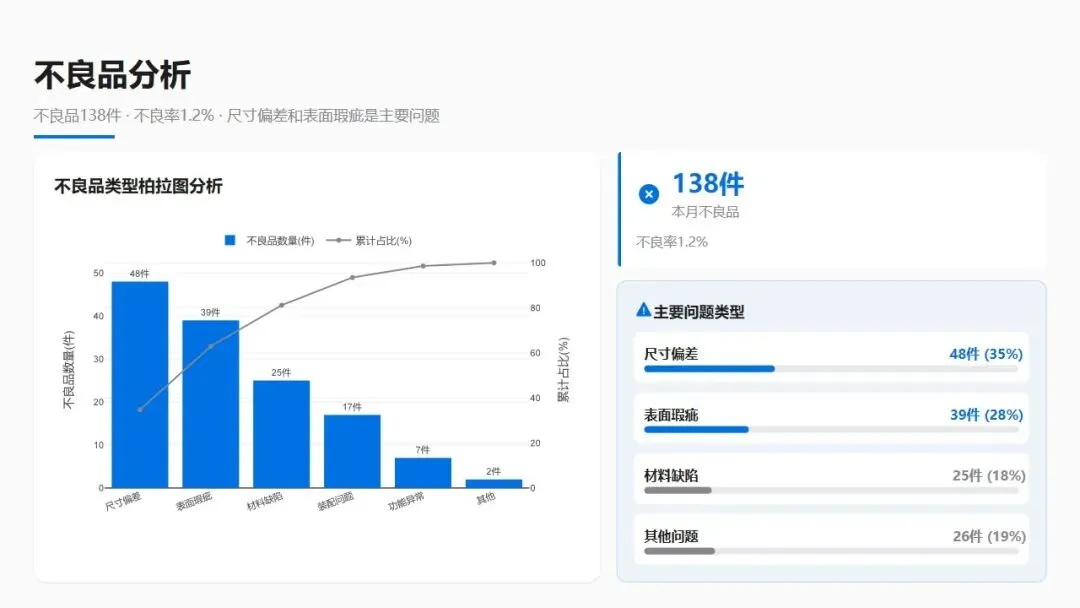The width and height of the screenshot is (1080, 608).
Task: Click the 其他 x-axis label
Action: tap(486, 498)
